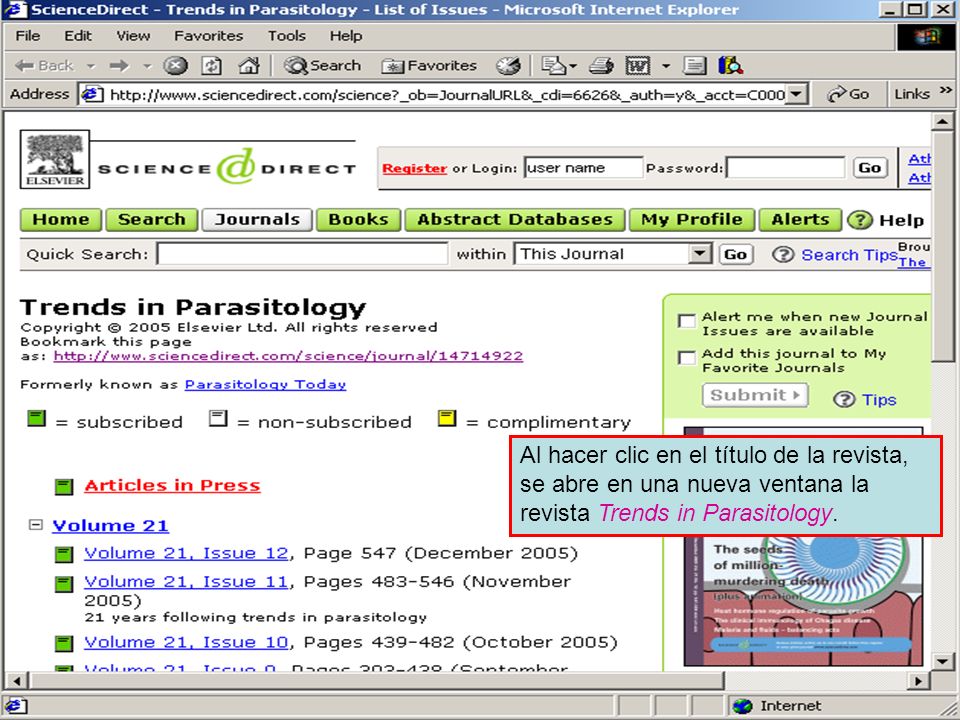Go to home page via Home icon
This screenshot has height=720, width=960.
coord(249,66)
